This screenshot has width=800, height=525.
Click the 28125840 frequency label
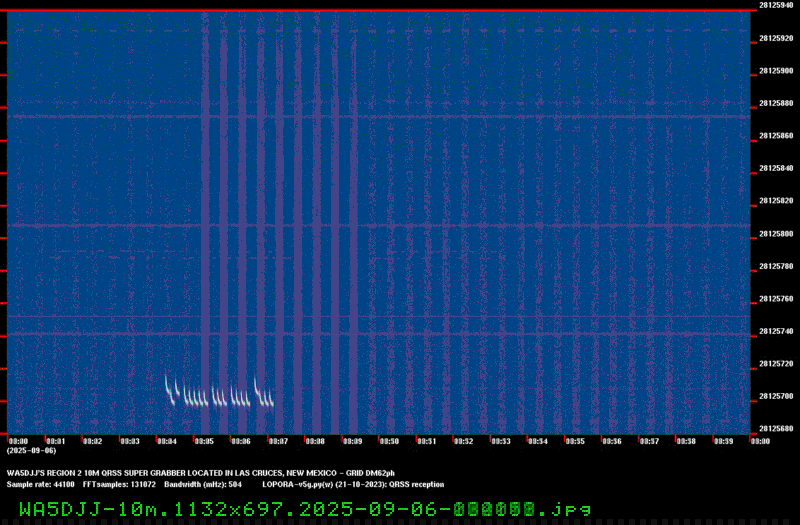[777, 168]
